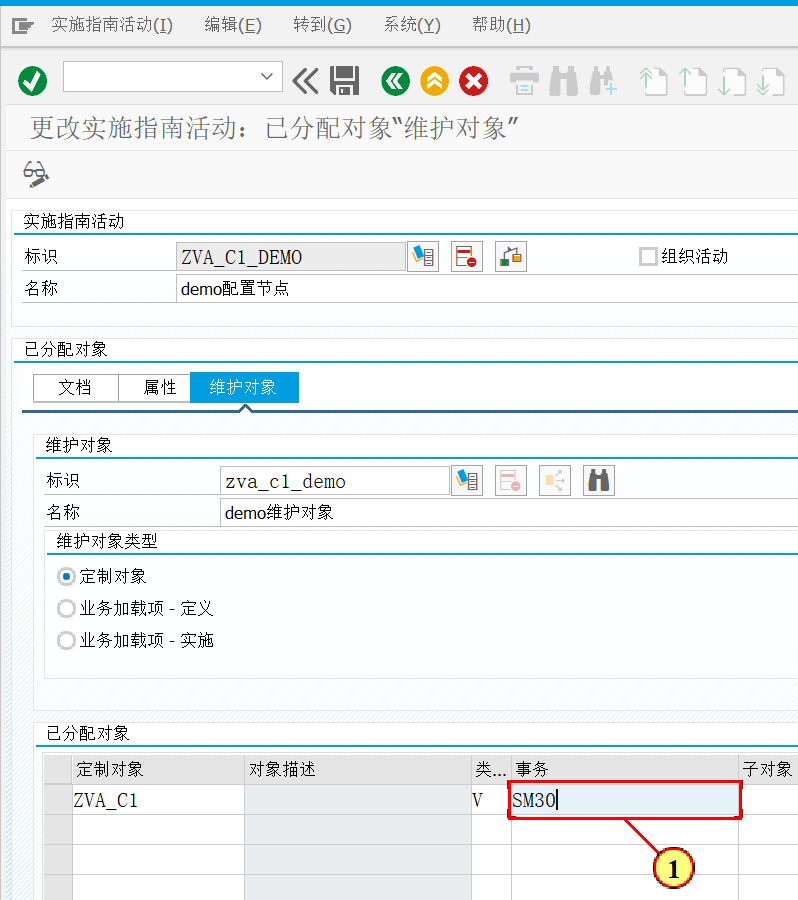This screenshot has width=798, height=900.
Task: Check the 组织活动 checkbox
Action: [648, 256]
